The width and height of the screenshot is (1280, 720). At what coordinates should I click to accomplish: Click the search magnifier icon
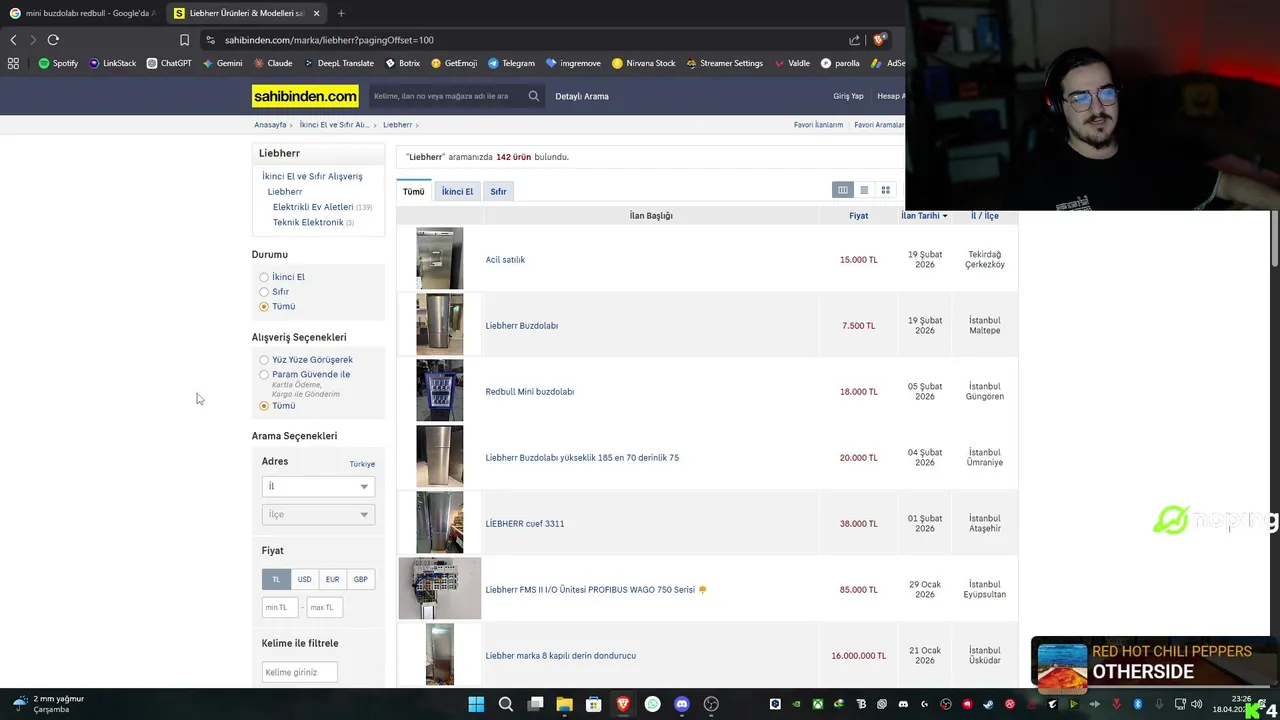click(533, 96)
